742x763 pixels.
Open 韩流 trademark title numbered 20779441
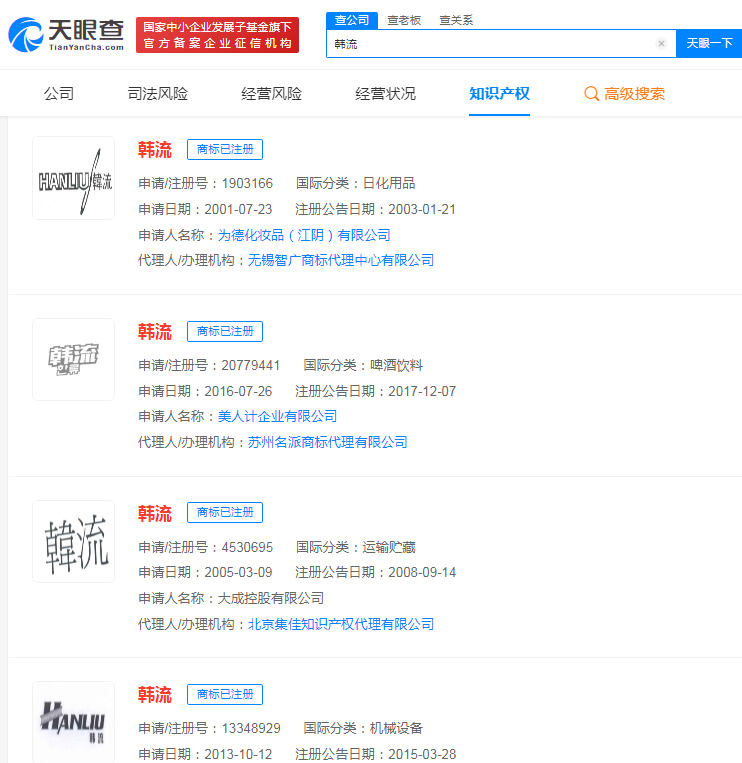point(155,332)
